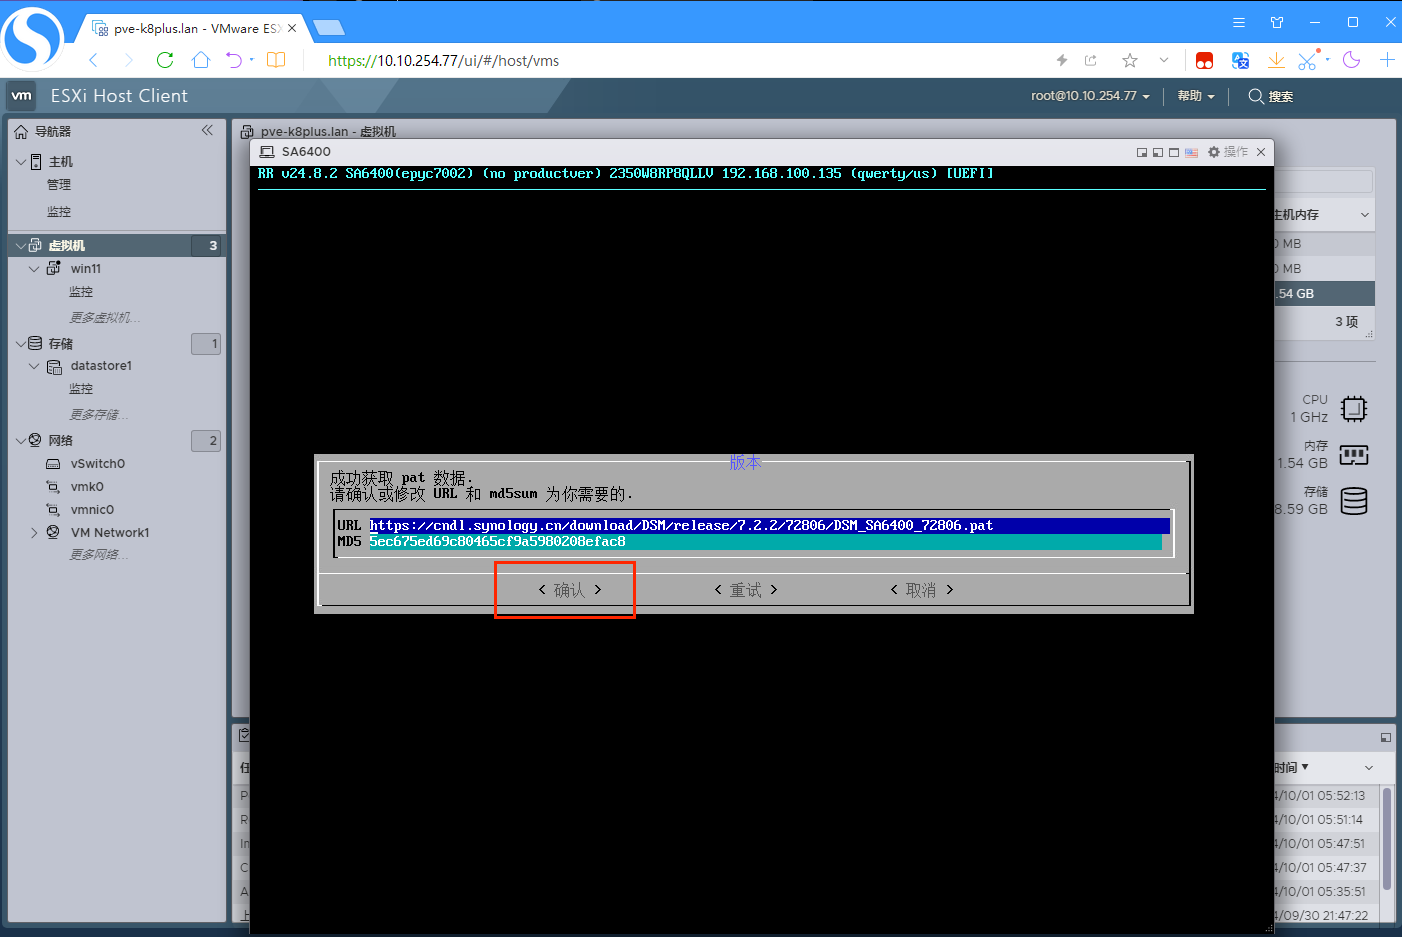Close the pve-k8plus.lan browser tab
This screenshot has height=937, width=1402.
click(x=292, y=28)
